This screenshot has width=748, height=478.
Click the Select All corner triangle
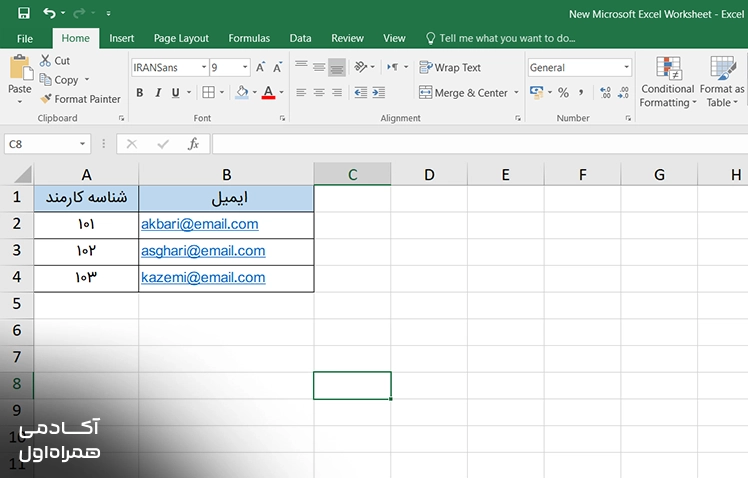(22, 174)
